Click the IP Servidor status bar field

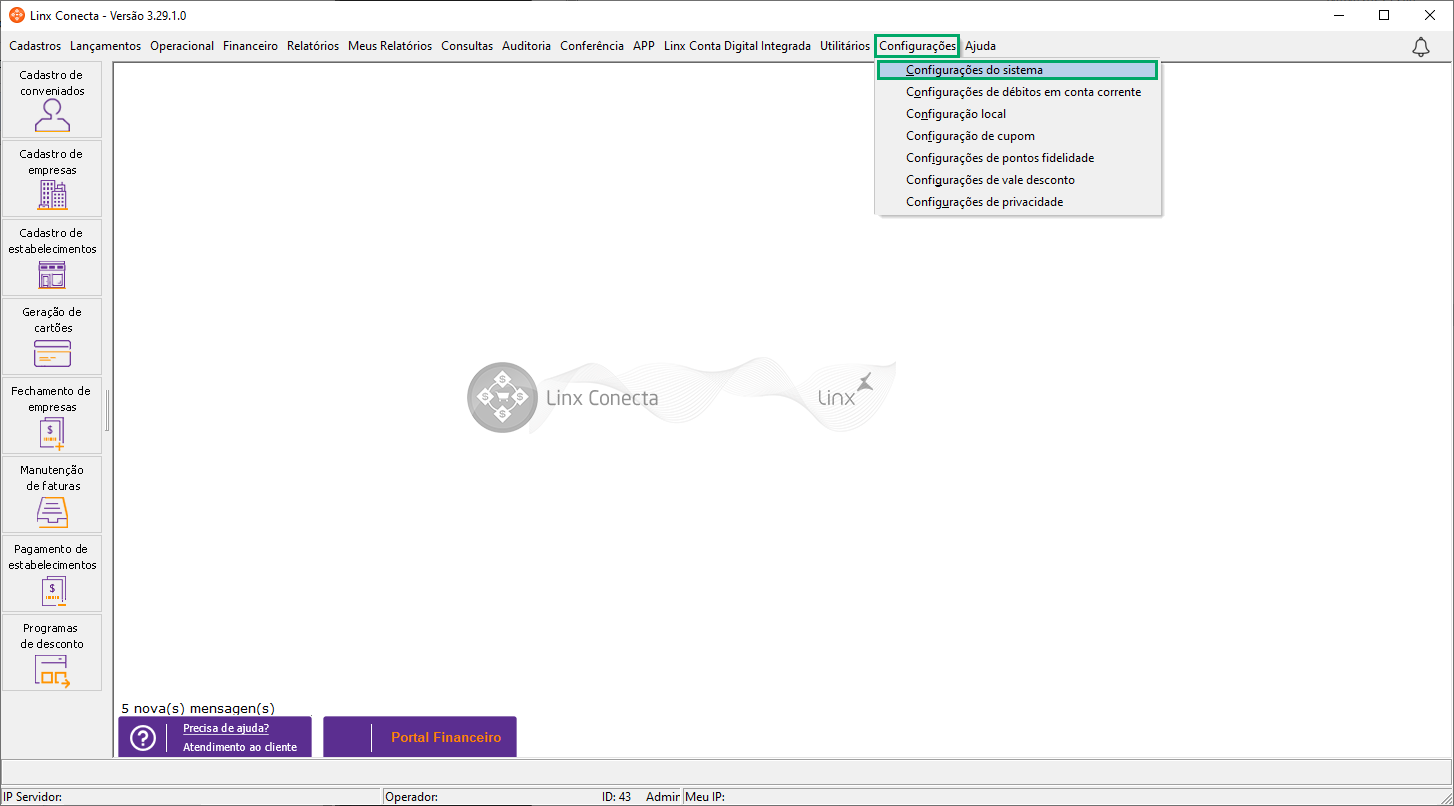pos(191,797)
